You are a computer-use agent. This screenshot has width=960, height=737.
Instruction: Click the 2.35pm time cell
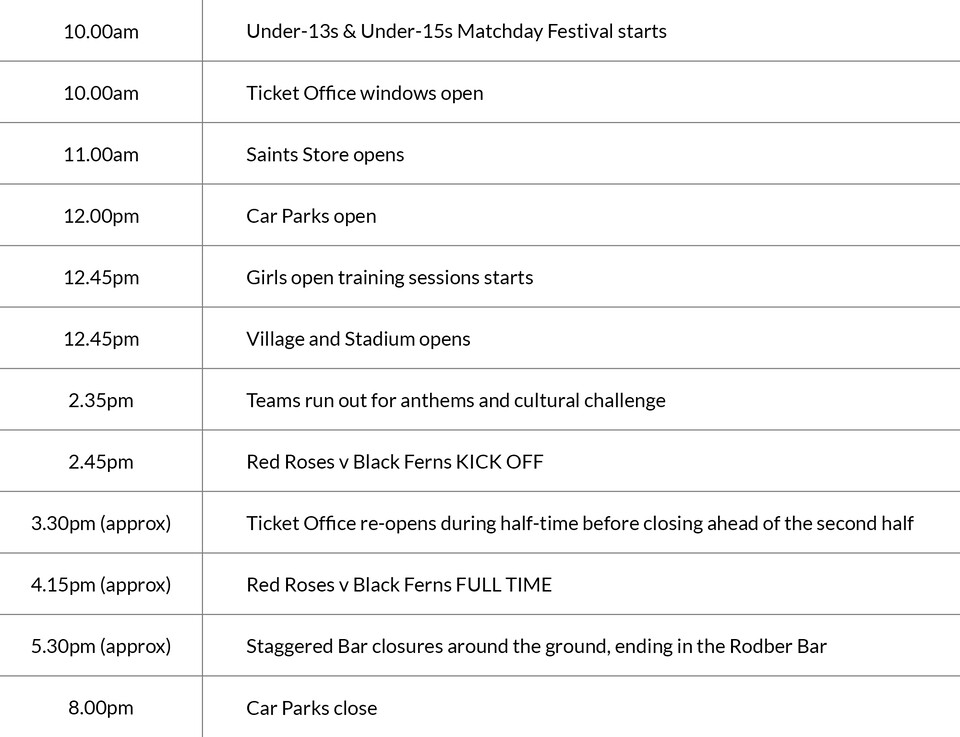101,401
